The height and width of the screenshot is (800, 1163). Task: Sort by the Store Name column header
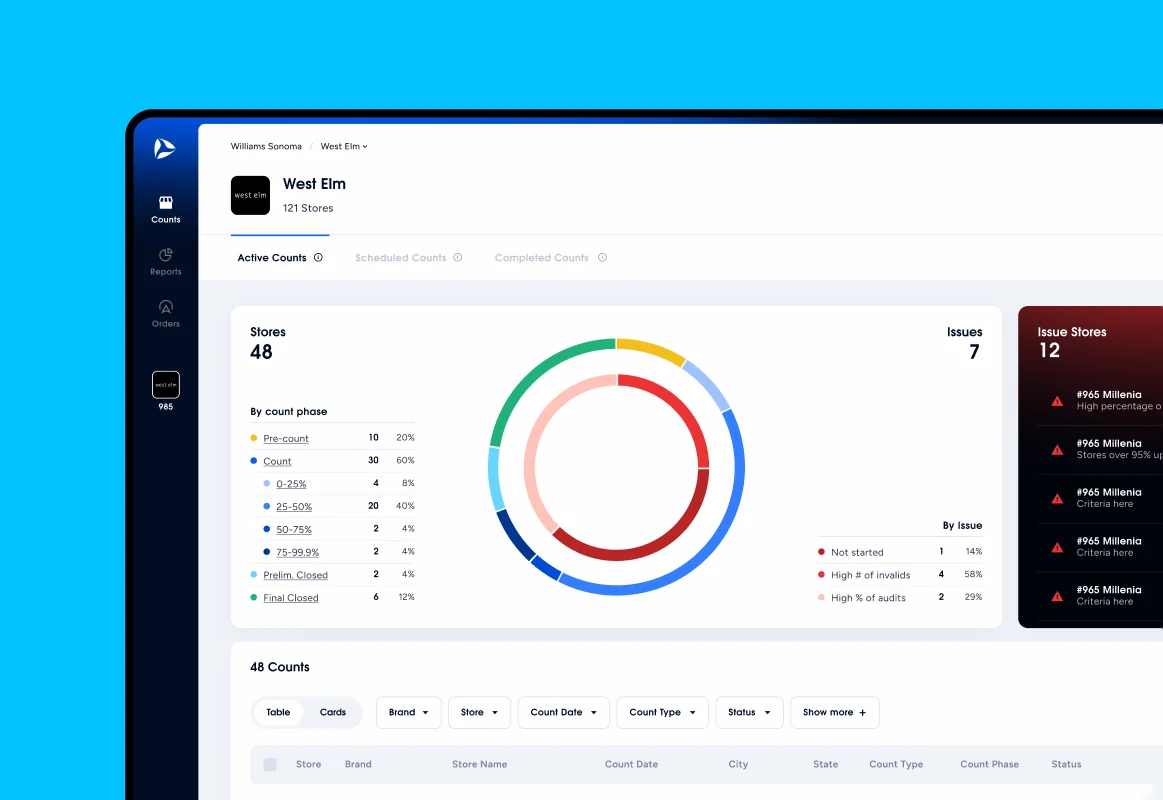click(x=480, y=764)
